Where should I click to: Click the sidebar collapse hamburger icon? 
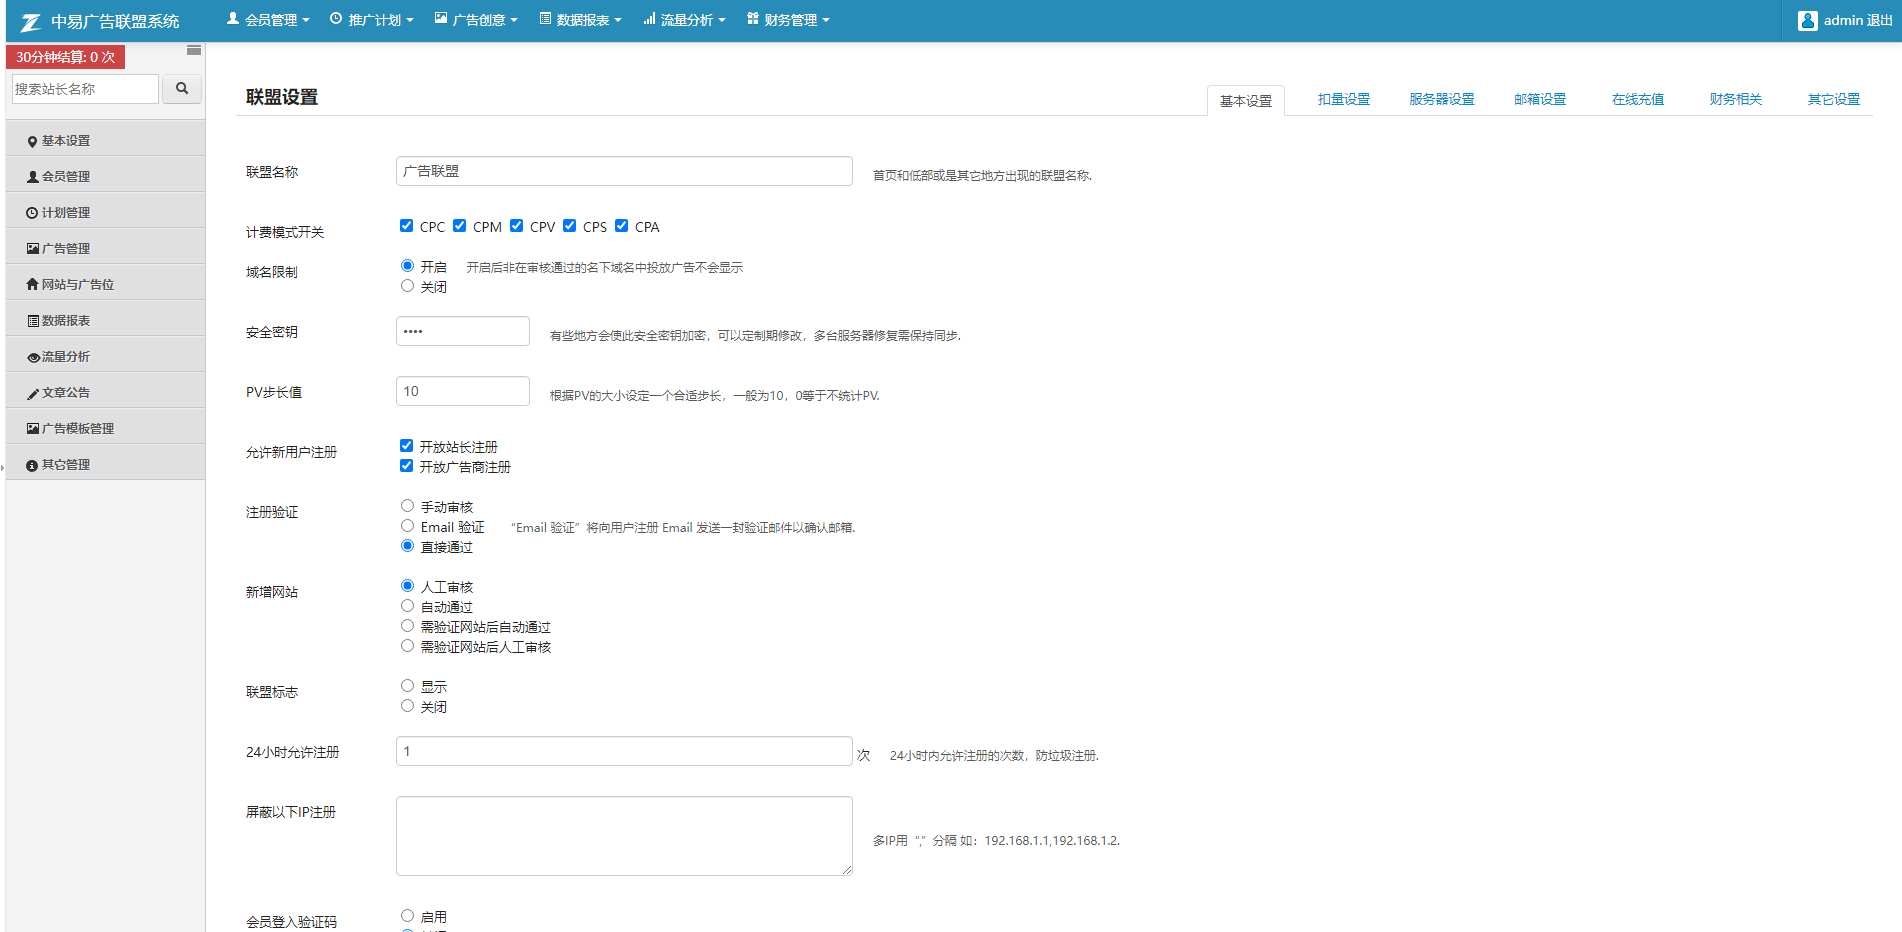coord(194,50)
